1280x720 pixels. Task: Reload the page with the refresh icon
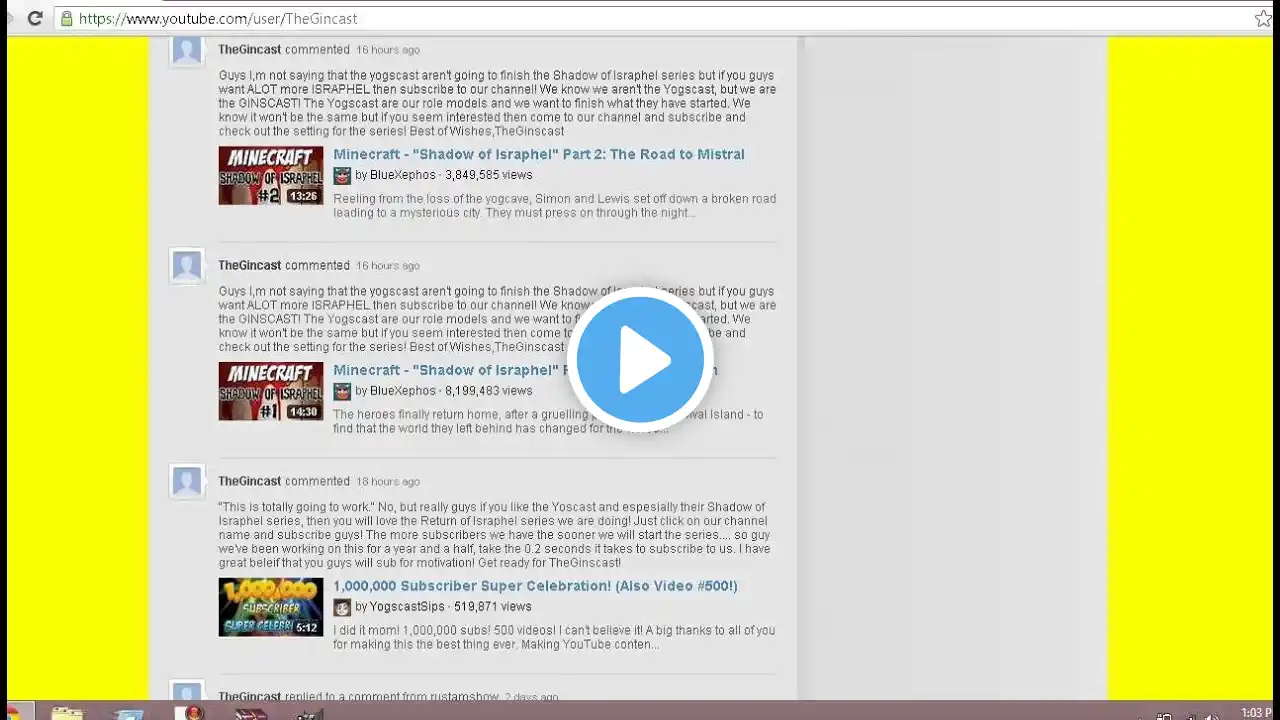(35, 18)
